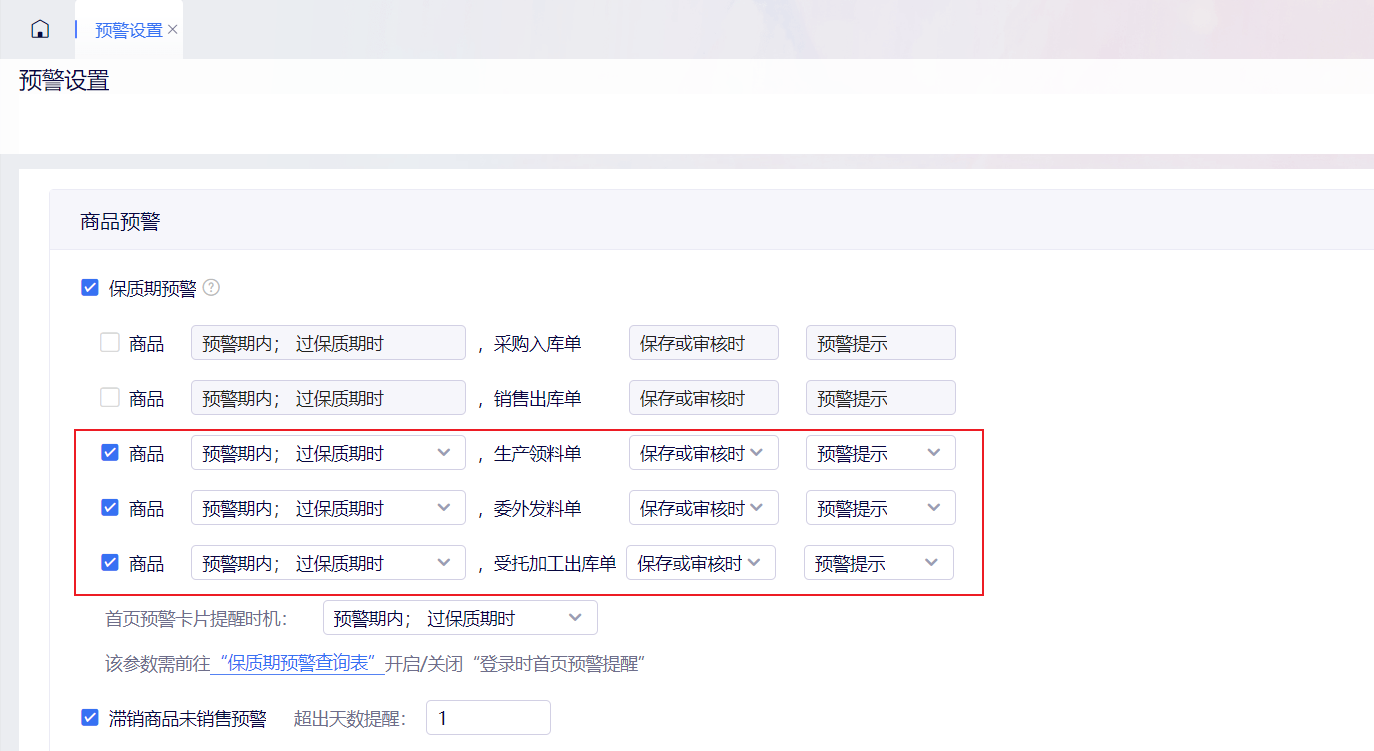Viewport: 1374px width, 751px height.
Task: Click the 首页预警卡片提醒时机 label
Action: pos(196,619)
